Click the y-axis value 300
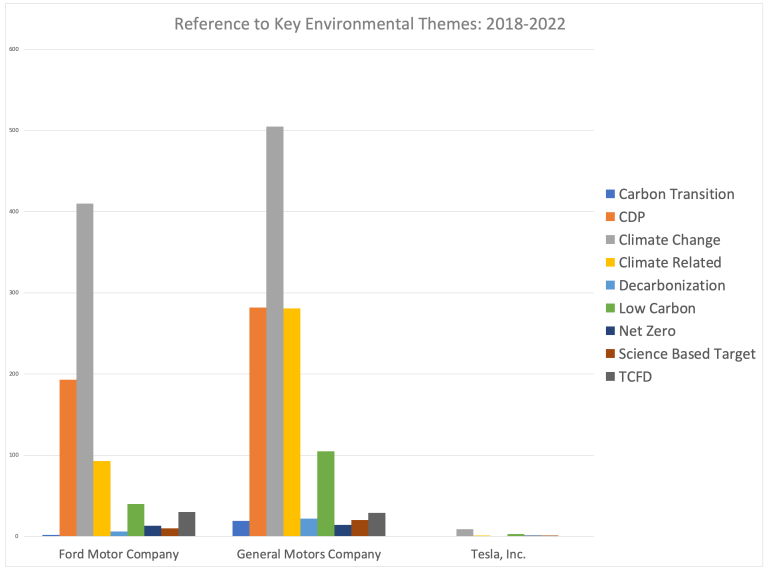The image size is (768, 571). (x=14, y=293)
